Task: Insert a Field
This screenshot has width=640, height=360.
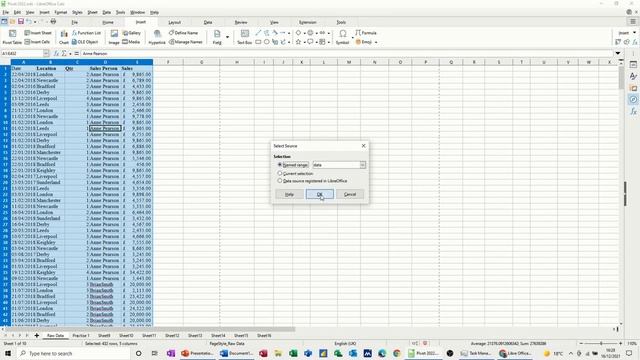Action: 217,37
